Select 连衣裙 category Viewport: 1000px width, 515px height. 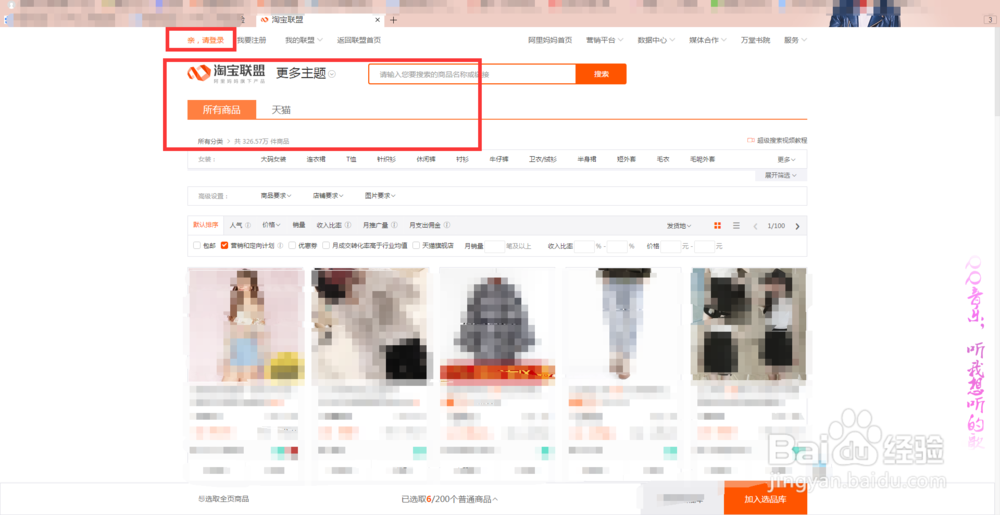(316, 159)
